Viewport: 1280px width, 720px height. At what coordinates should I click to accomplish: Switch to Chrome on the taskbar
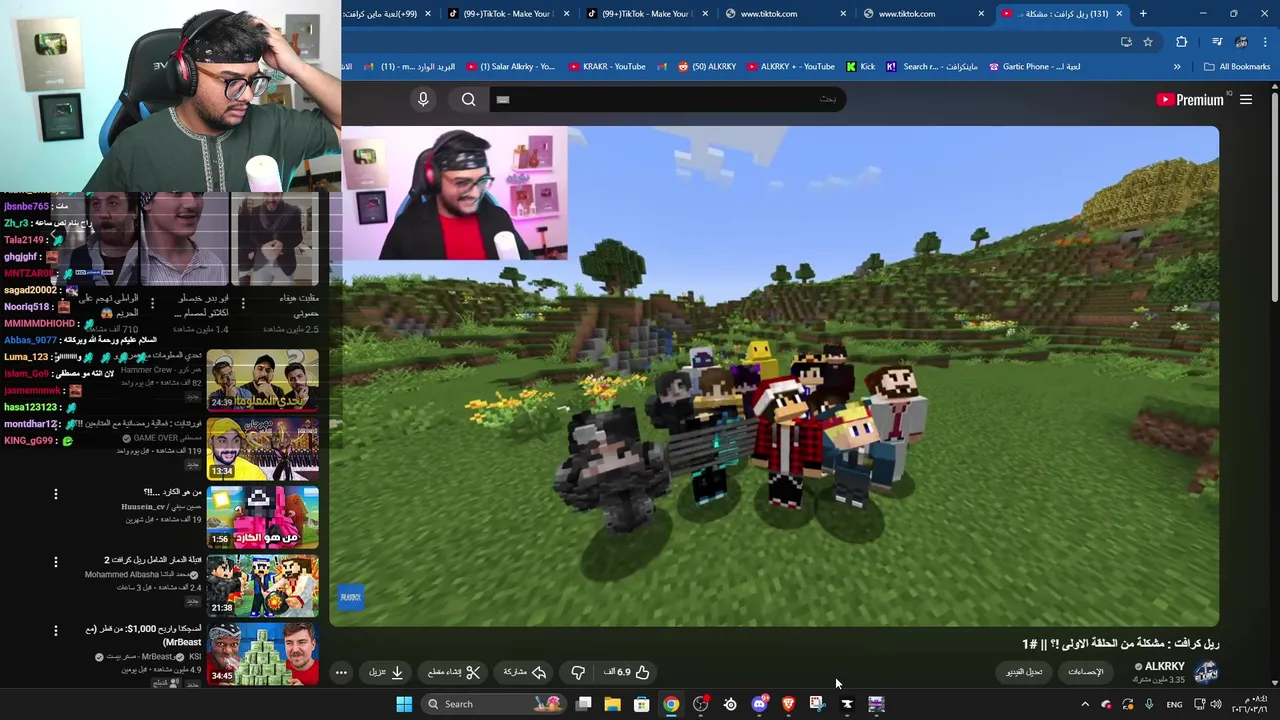[671, 704]
